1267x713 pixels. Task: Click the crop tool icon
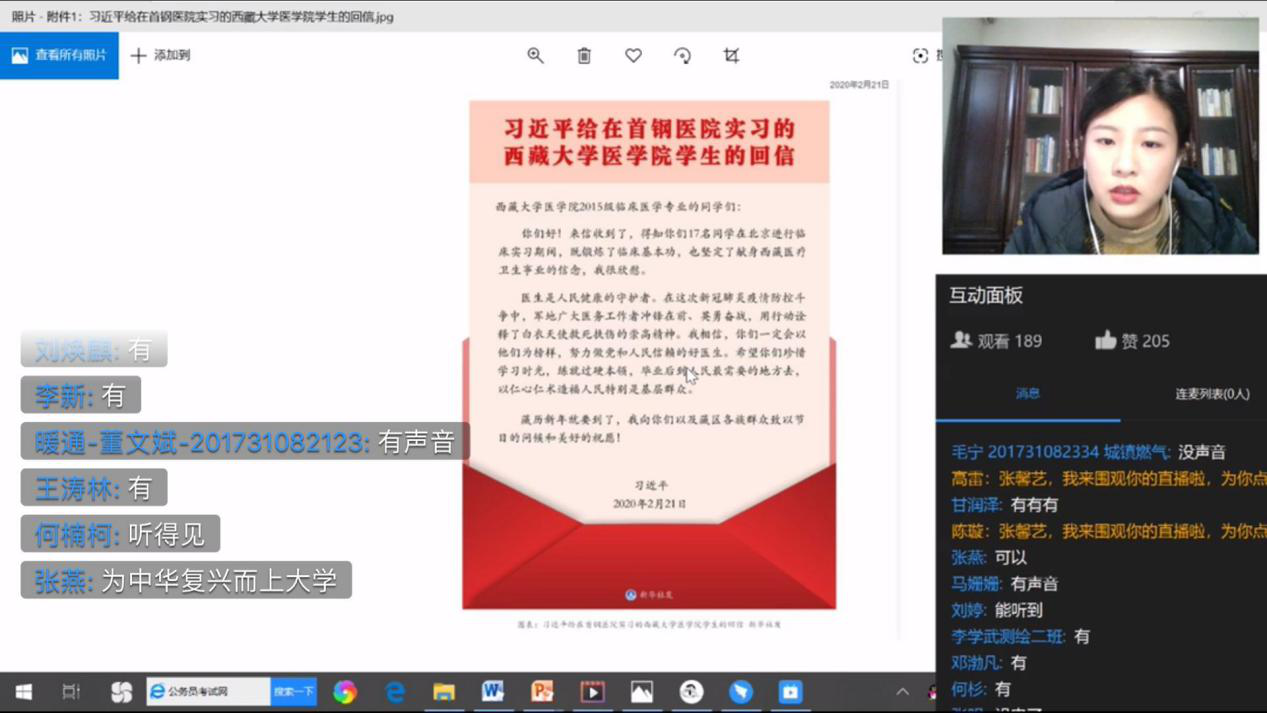(x=731, y=56)
